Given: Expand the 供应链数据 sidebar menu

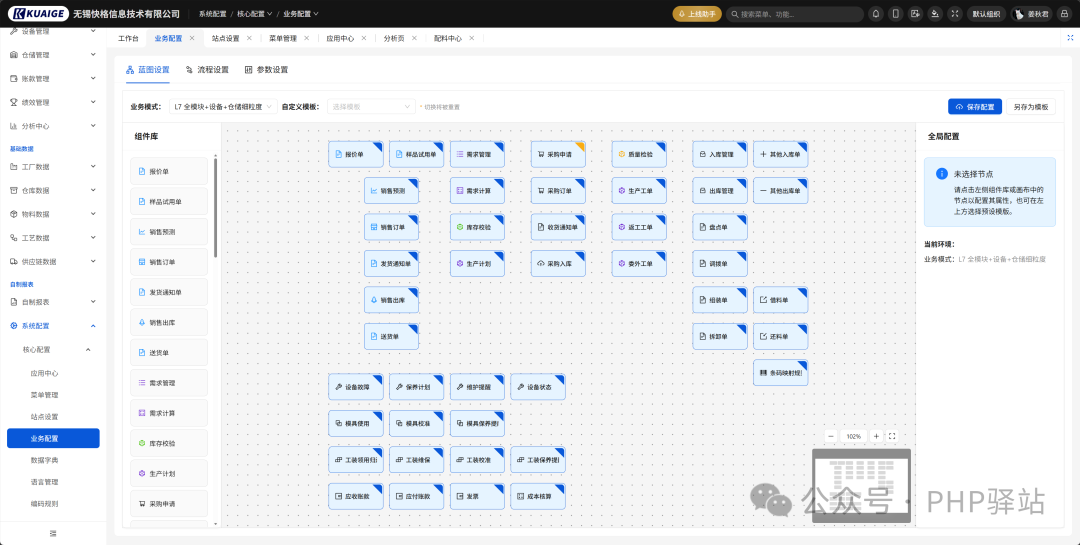Looking at the screenshot, I should 53,262.
